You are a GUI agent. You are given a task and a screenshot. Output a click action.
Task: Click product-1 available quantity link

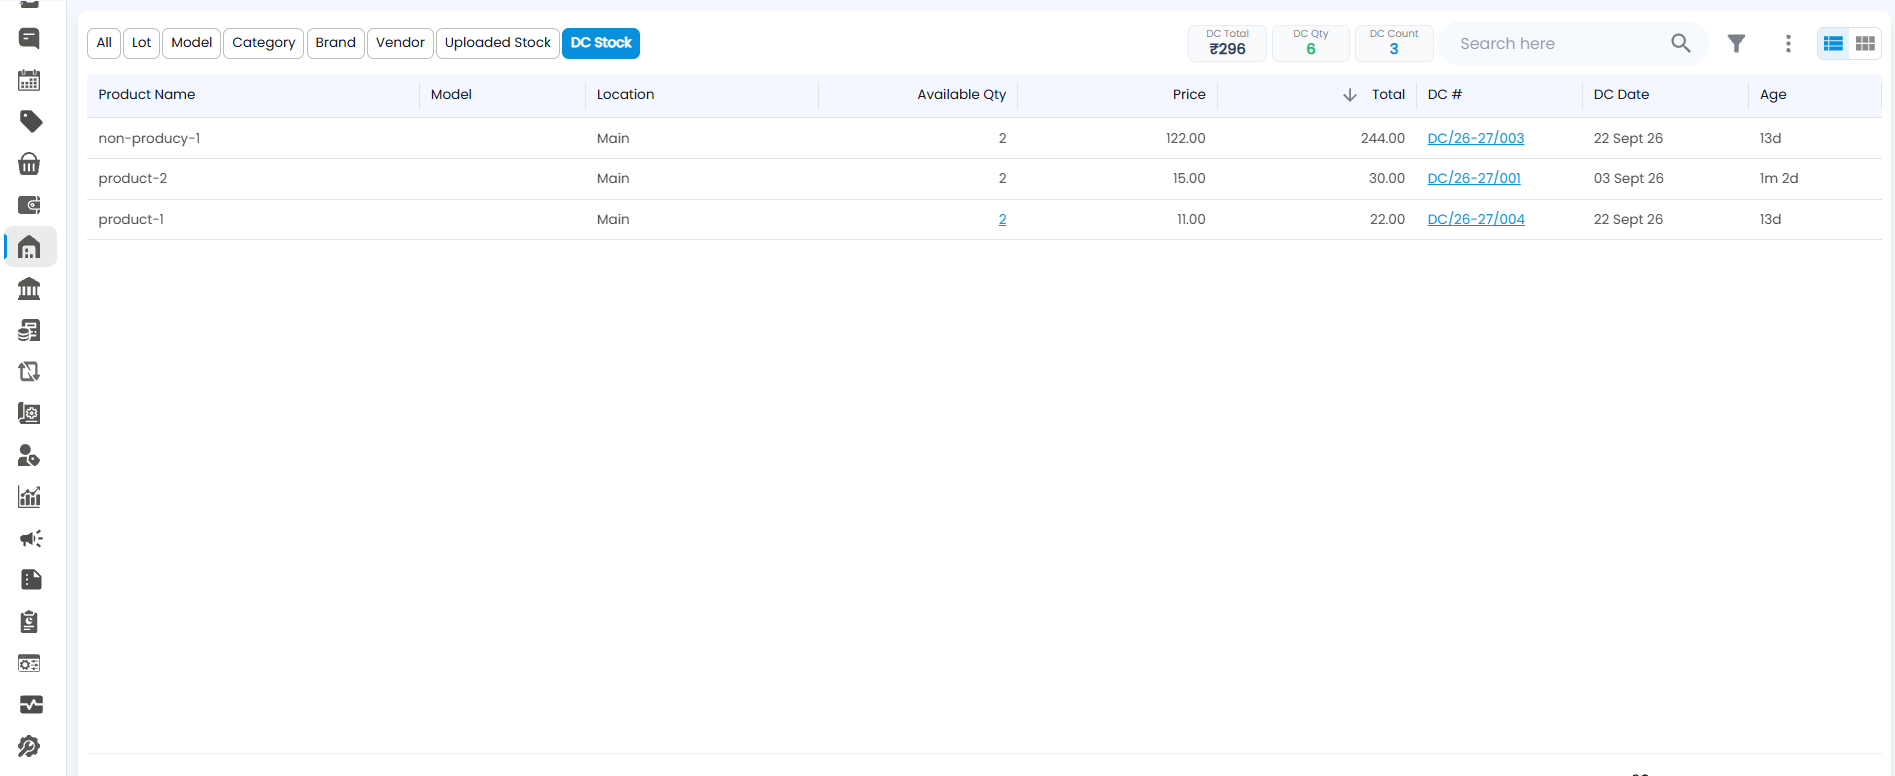(x=1002, y=219)
